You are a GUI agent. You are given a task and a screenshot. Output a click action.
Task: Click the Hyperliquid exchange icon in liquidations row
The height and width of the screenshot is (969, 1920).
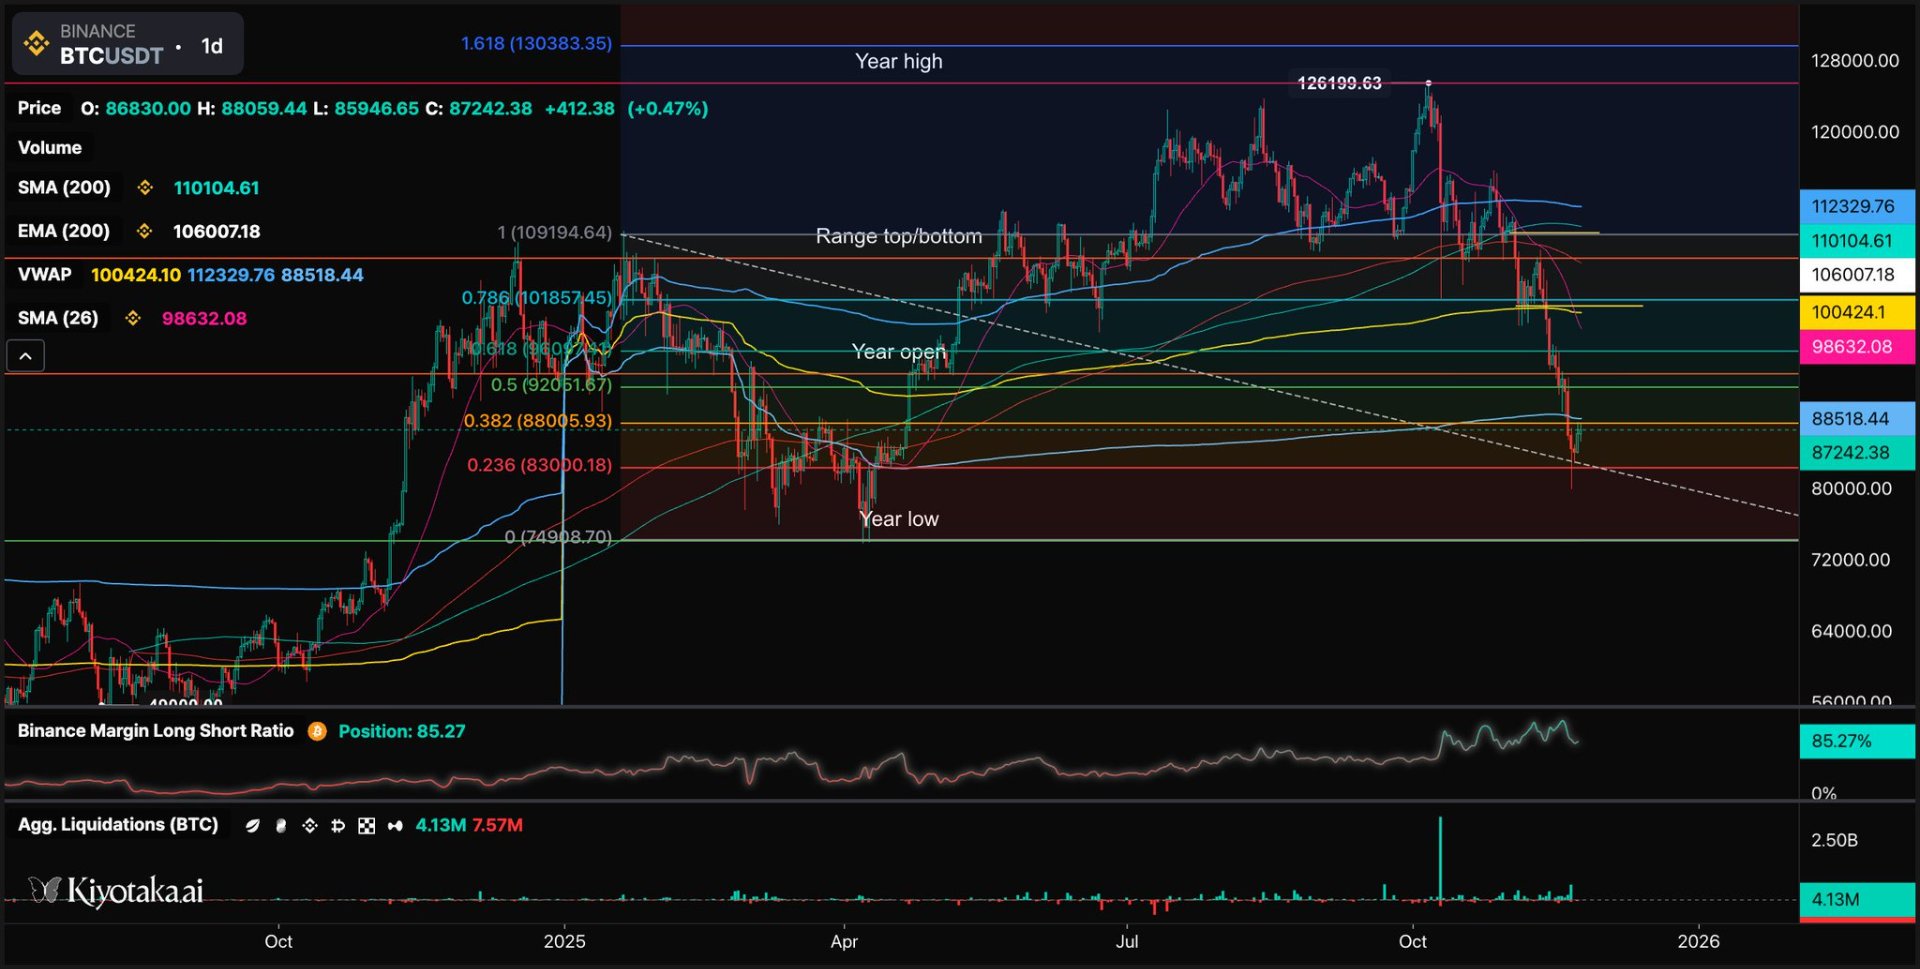396,826
